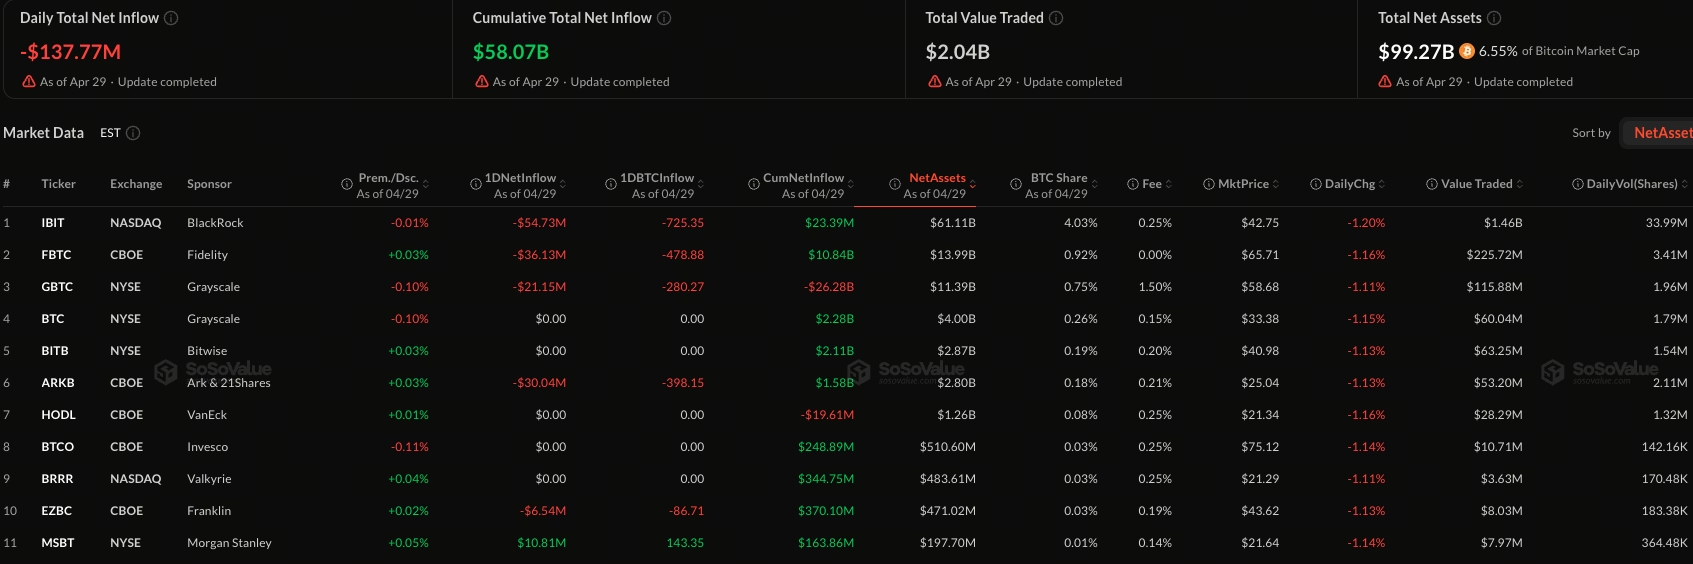
Task: Sort table by BTC Share column
Action: [x=1095, y=184]
